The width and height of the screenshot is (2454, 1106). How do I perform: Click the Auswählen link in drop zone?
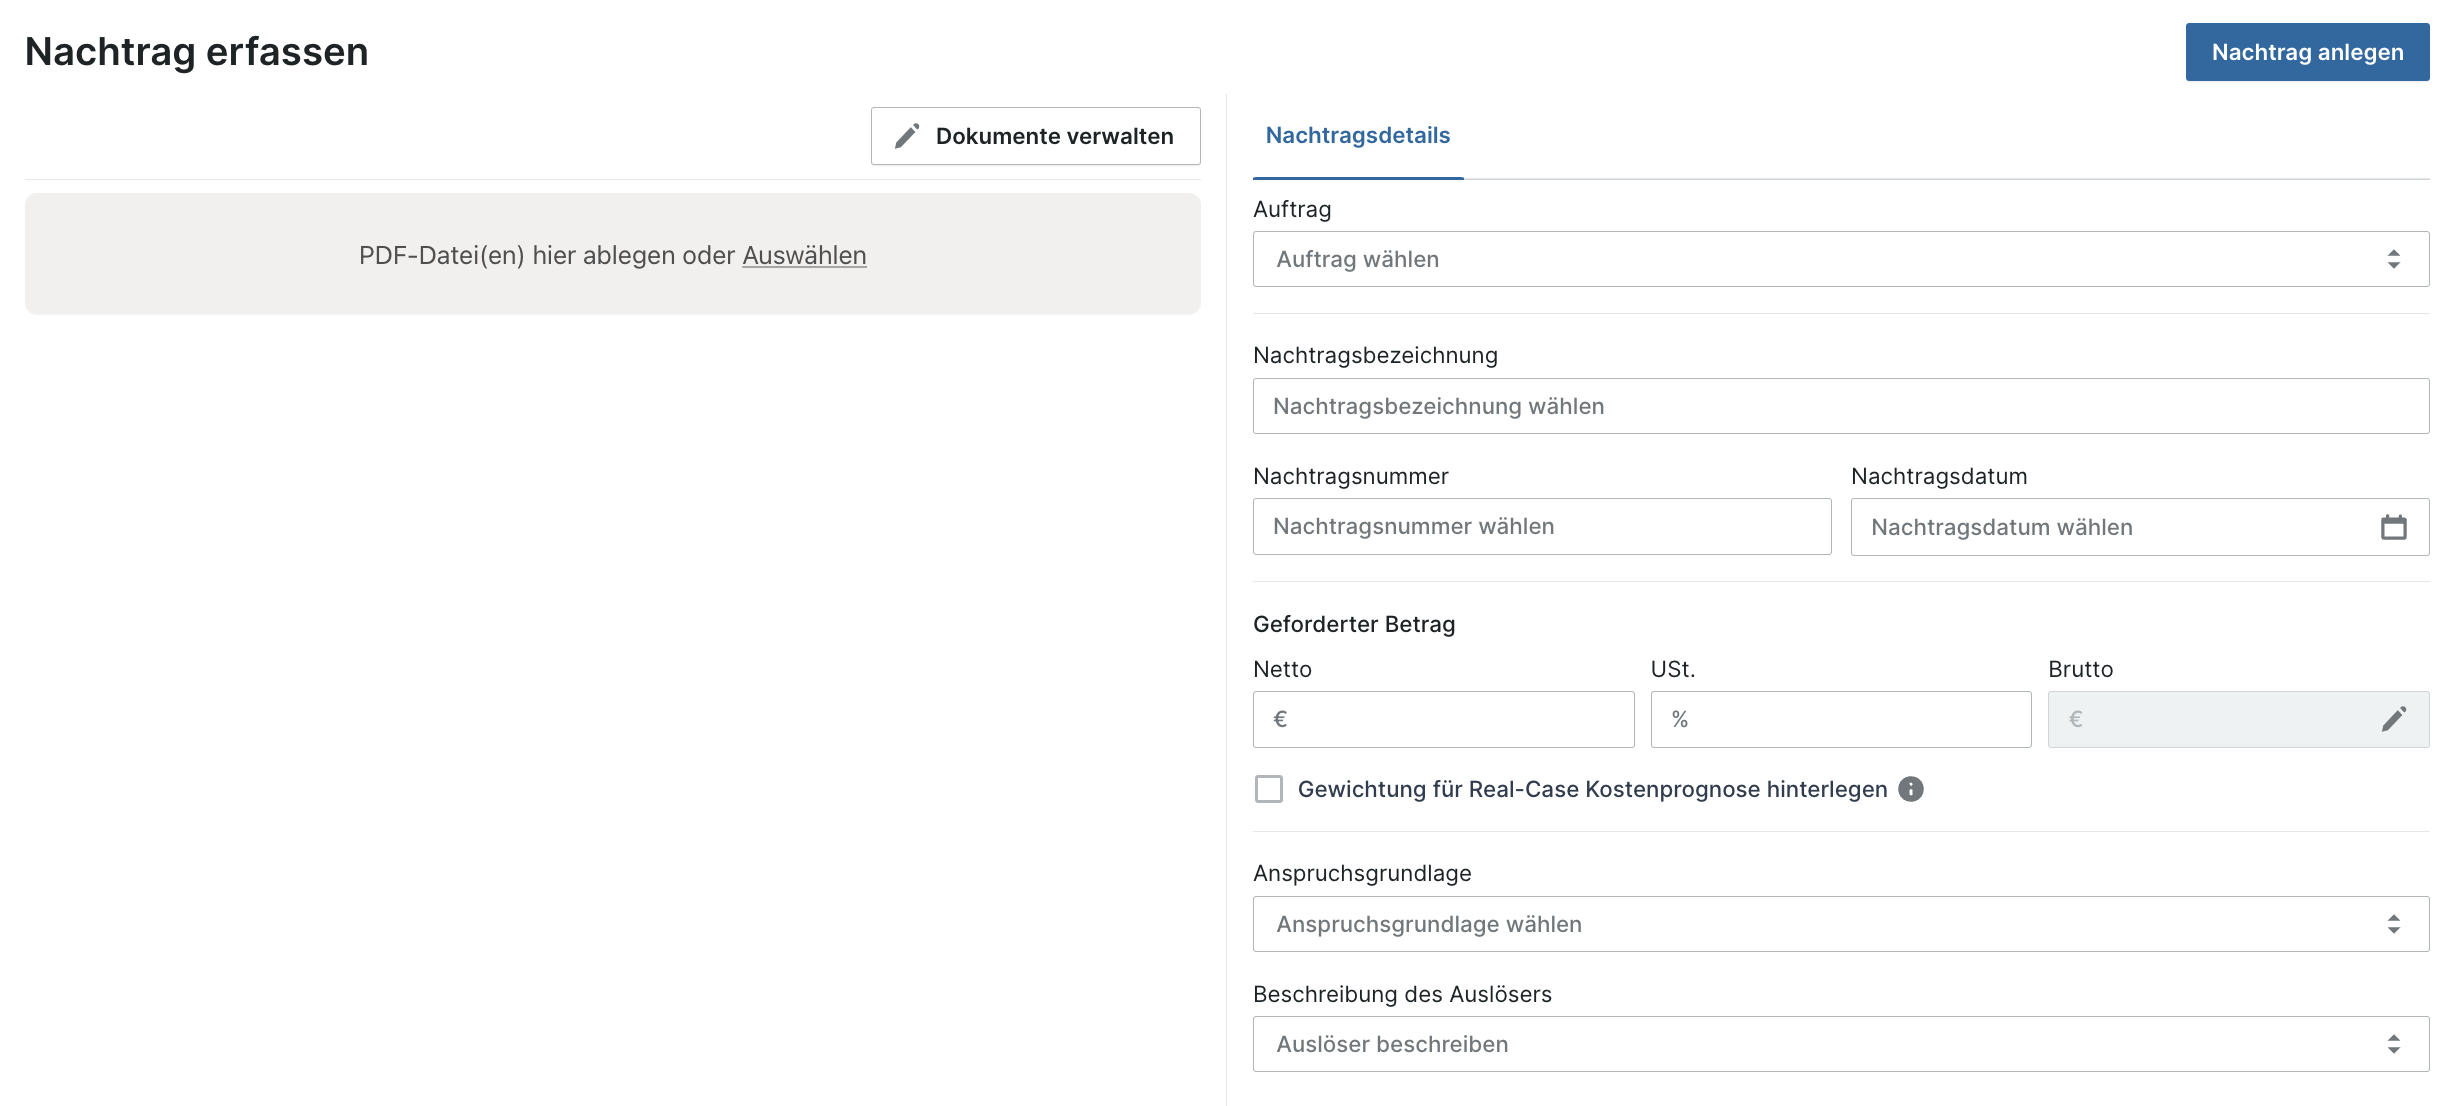click(x=804, y=255)
